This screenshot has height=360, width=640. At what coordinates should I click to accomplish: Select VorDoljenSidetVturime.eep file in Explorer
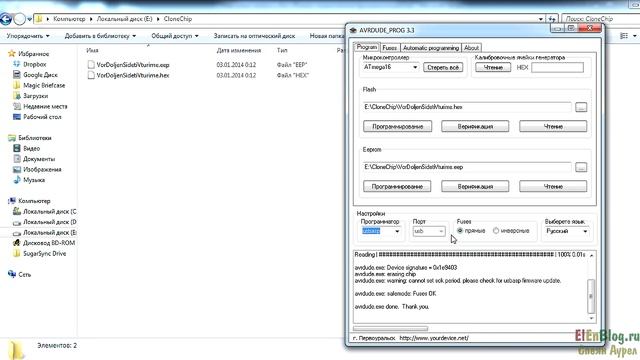128,65
